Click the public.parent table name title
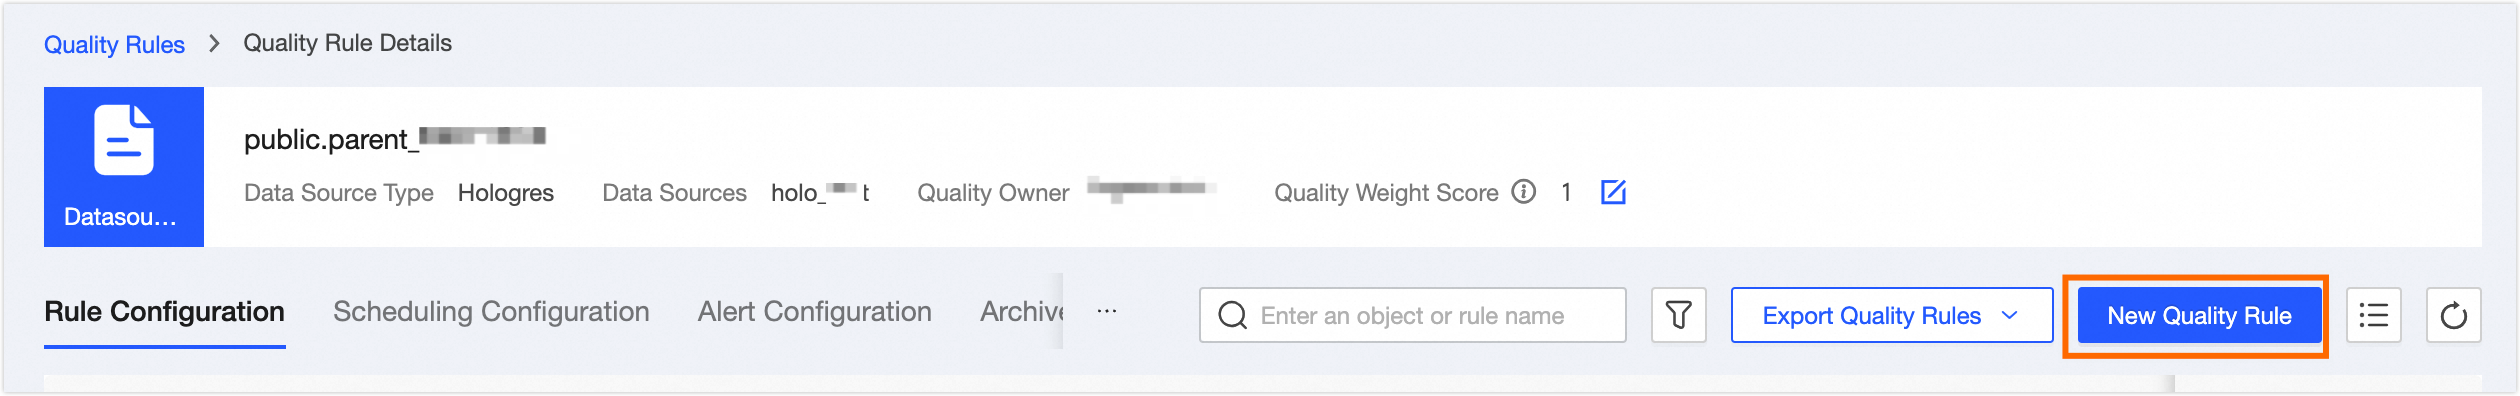Image resolution: width=2520 pixels, height=396 pixels. [395, 138]
